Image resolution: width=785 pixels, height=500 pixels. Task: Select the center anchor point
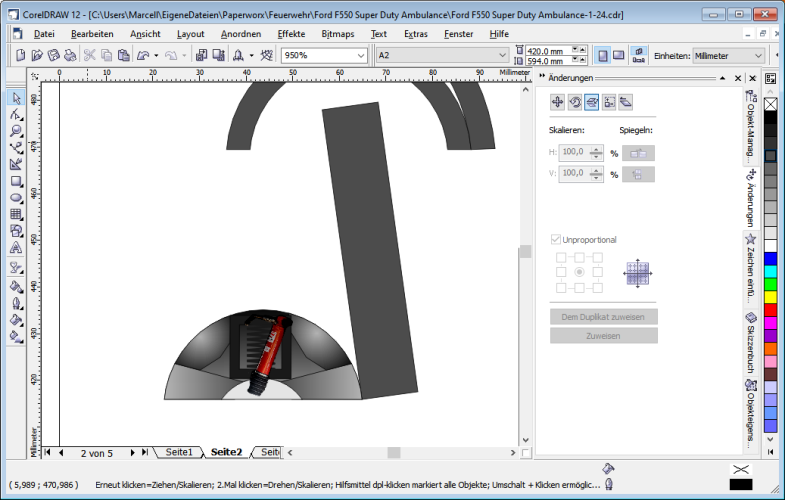(x=579, y=272)
